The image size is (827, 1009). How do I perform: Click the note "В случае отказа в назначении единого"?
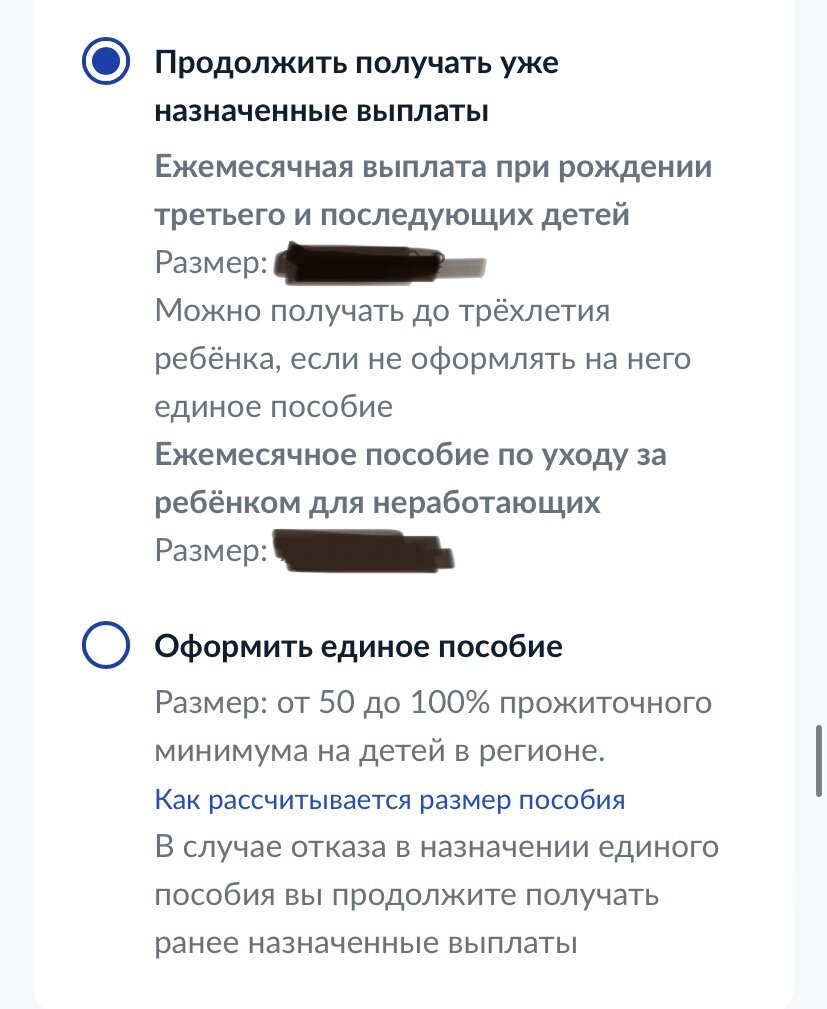(x=437, y=847)
